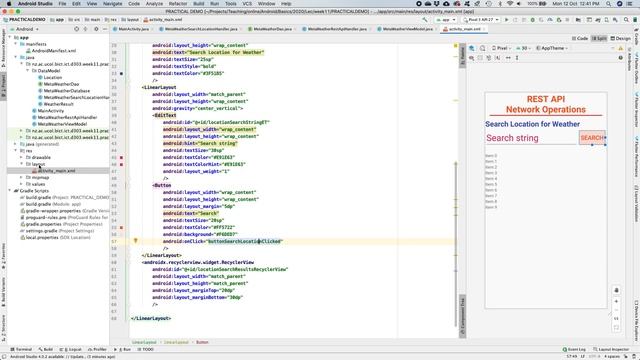Open the Refactor menu

(x=178, y=4)
